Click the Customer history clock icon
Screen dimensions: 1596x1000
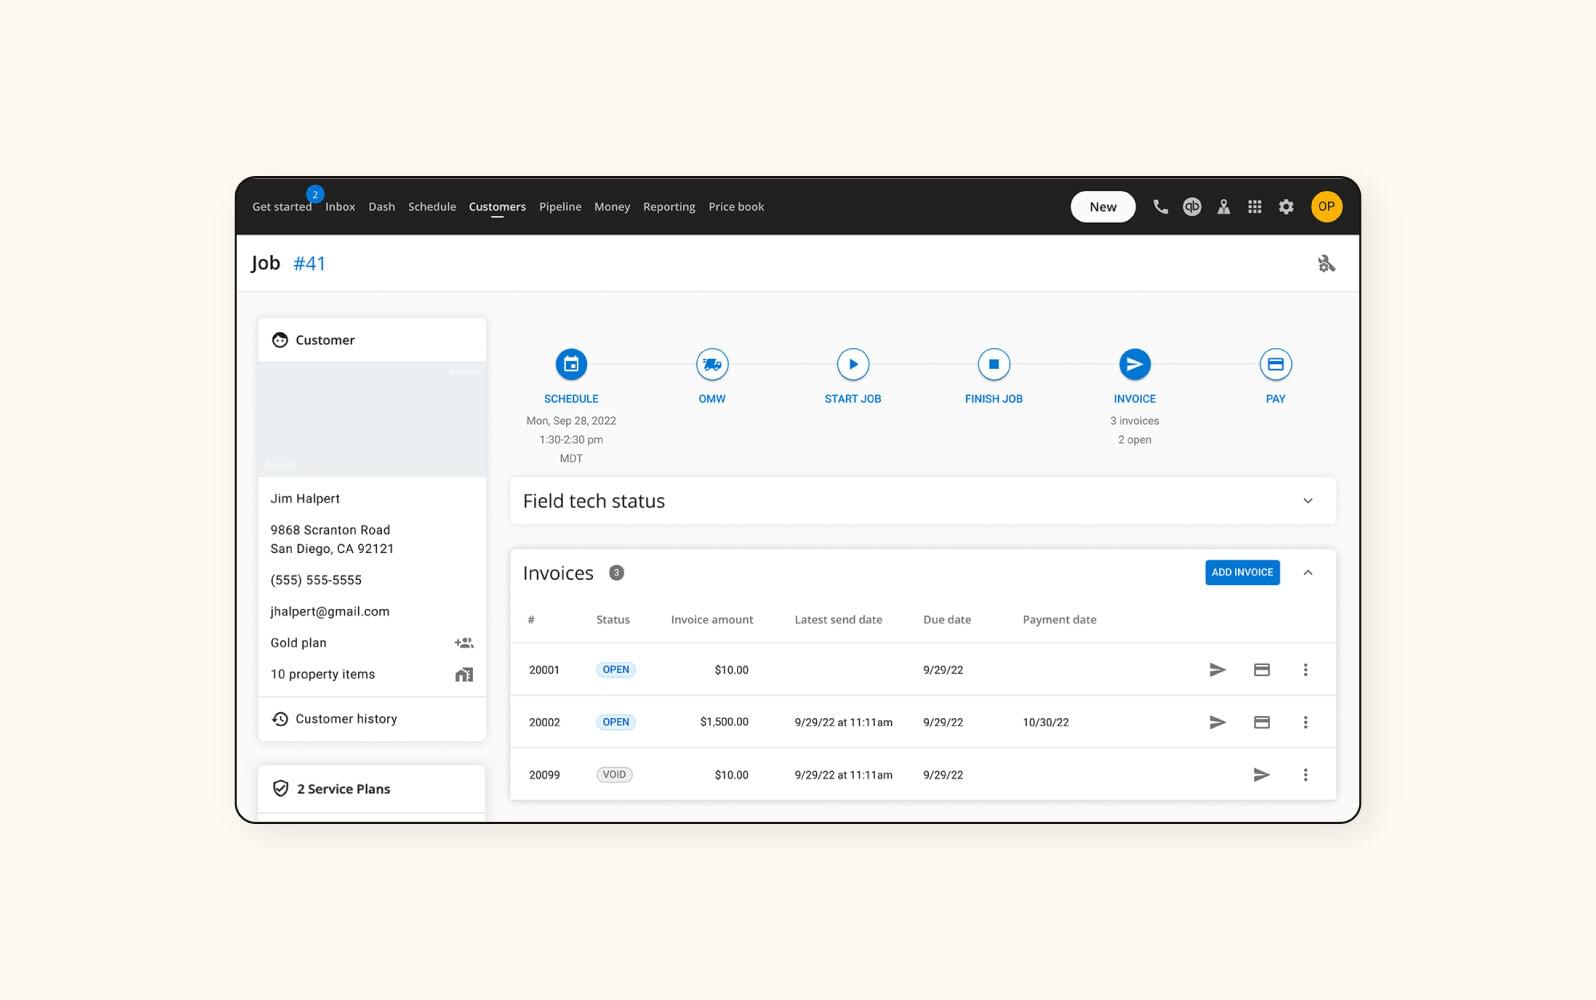pyautogui.click(x=280, y=719)
